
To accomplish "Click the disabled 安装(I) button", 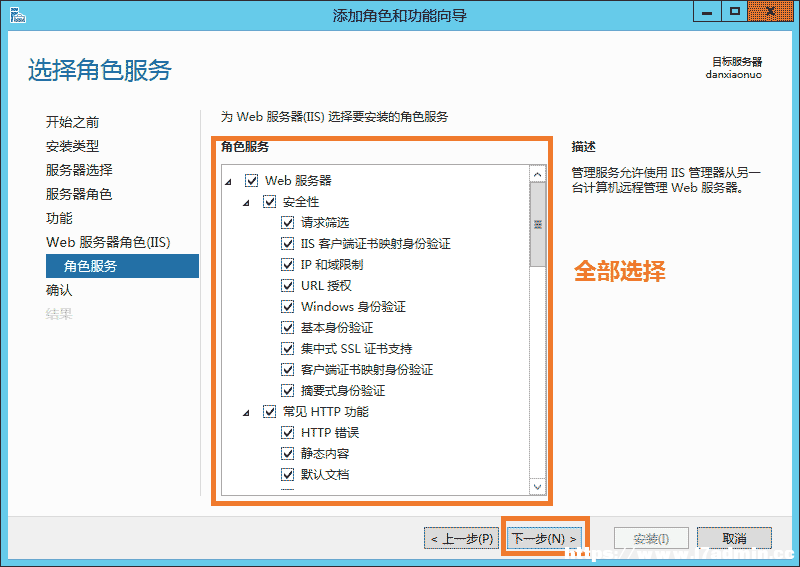I will coord(651,538).
